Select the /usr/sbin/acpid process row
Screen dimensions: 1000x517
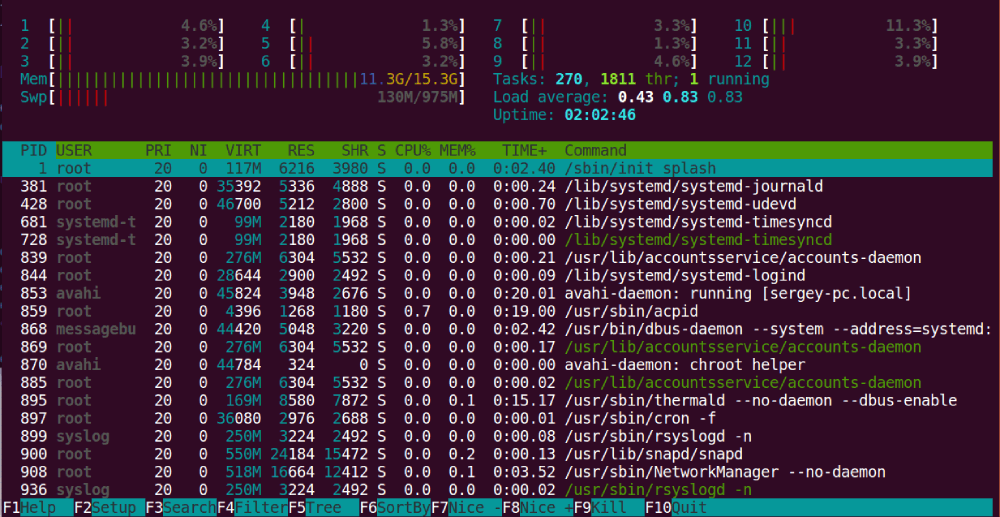coord(497,312)
